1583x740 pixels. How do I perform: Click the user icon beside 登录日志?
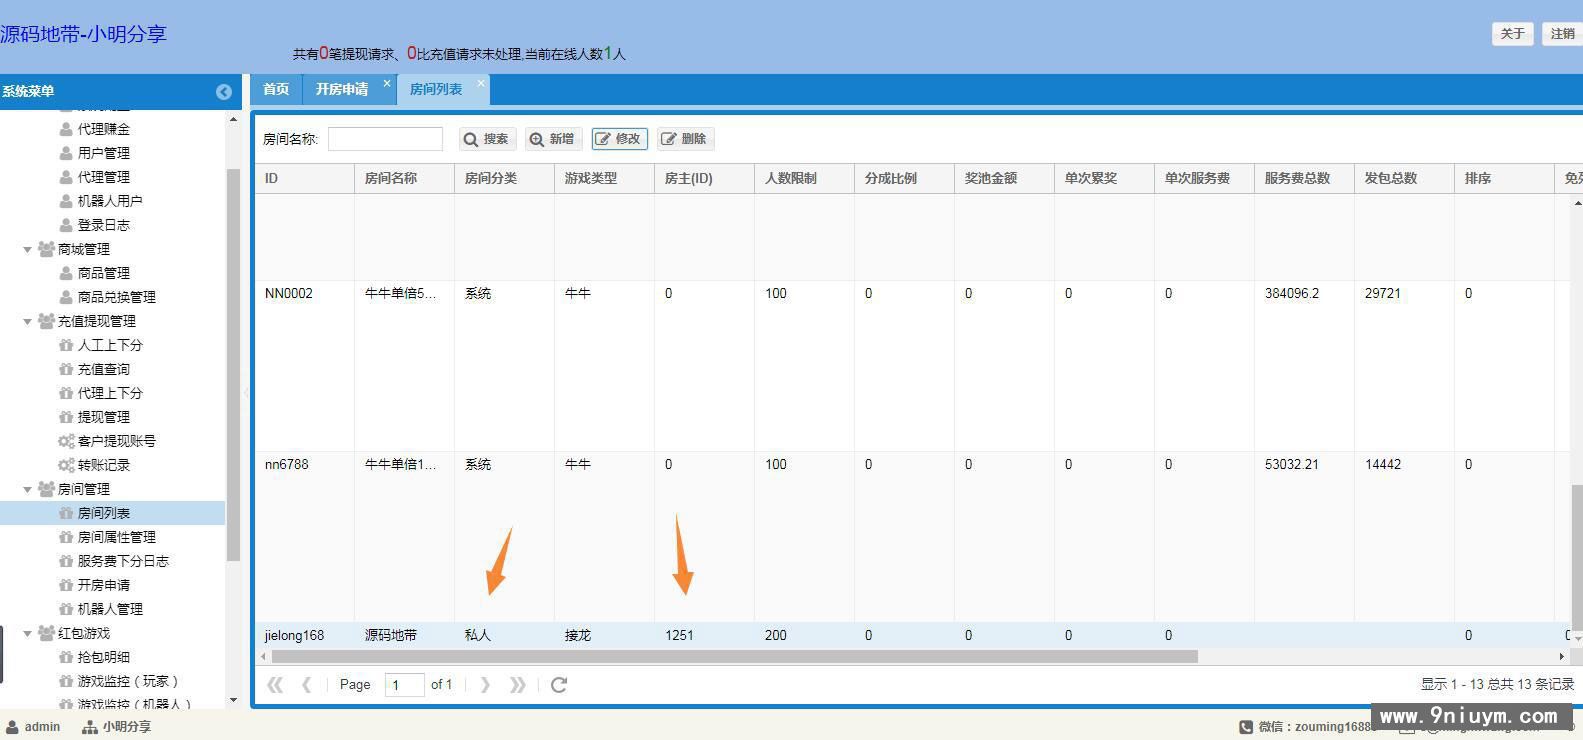coord(66,225)
